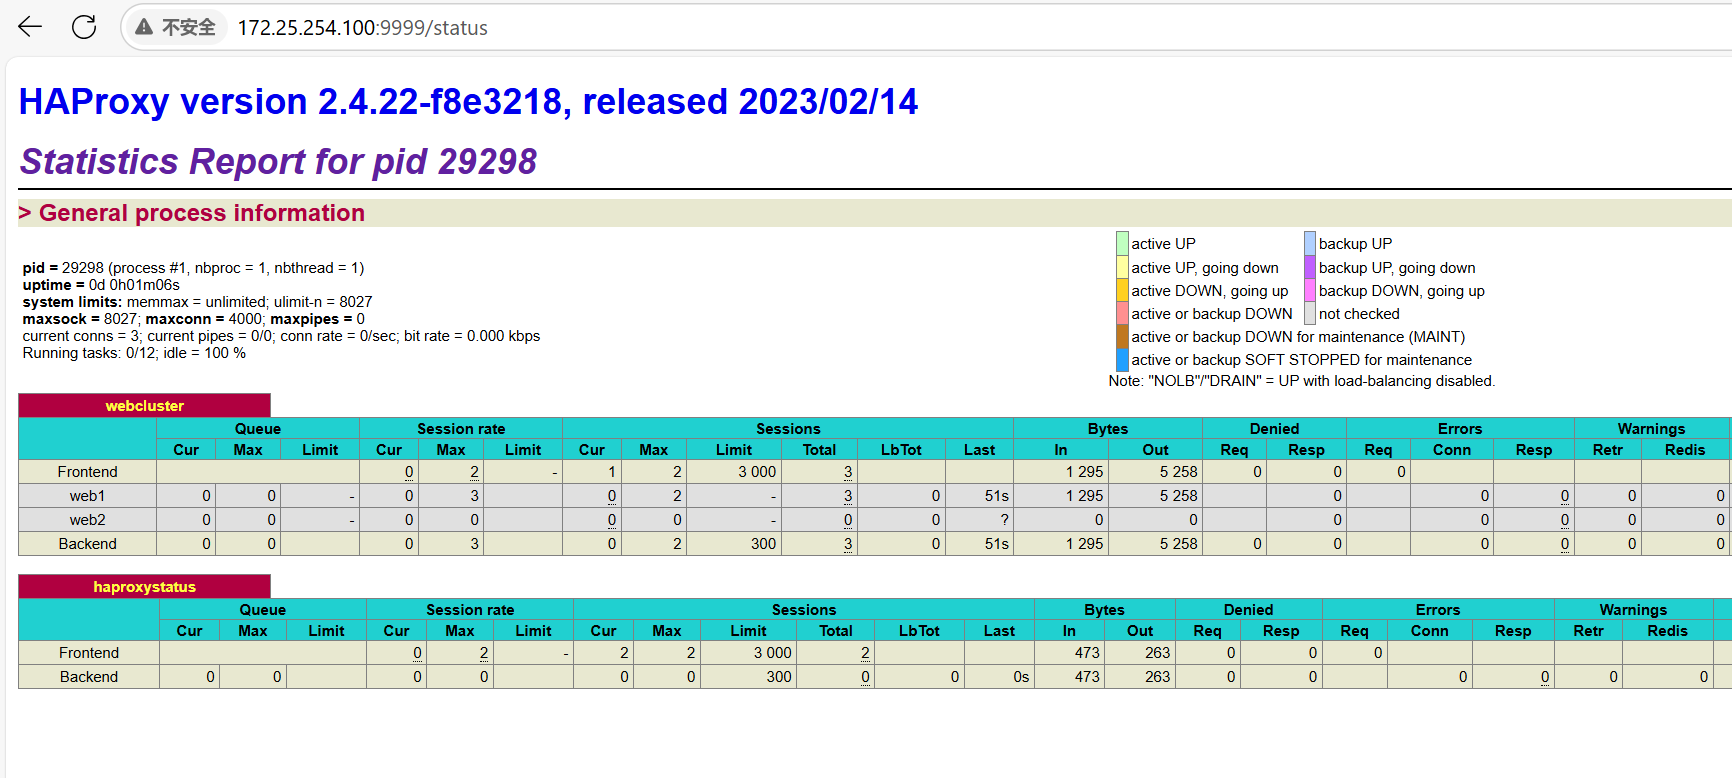This screenshot has height=778, width=1732.
Task: Click active UP, going down swatch
Action: tap(1122, 267)
